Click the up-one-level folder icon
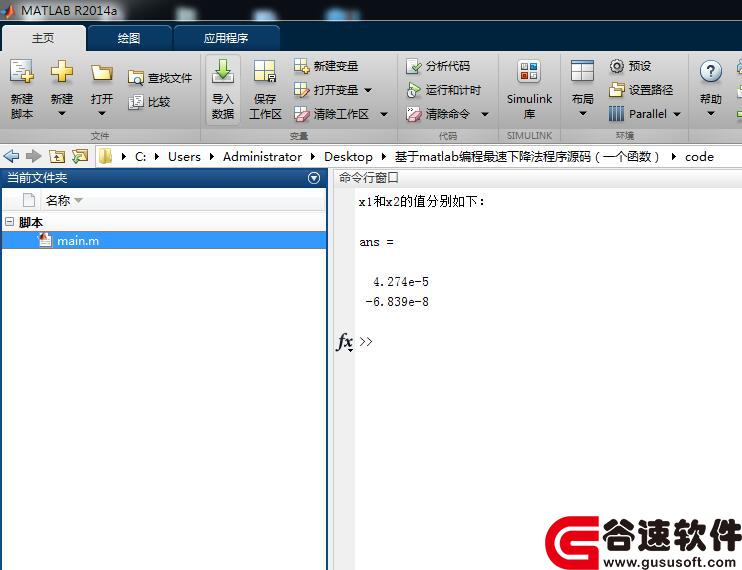The height and width of the screenshot is (570, 742). tap(57, 156)
